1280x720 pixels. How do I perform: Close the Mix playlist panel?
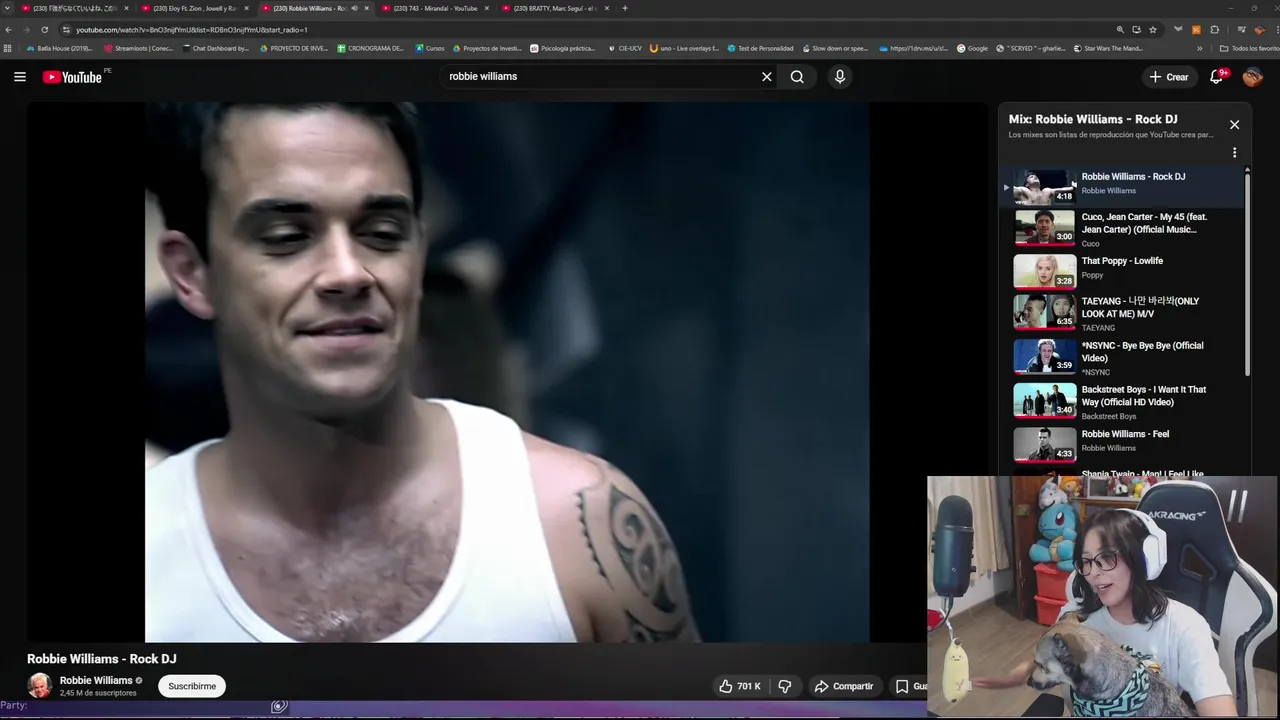[1234, 125]
